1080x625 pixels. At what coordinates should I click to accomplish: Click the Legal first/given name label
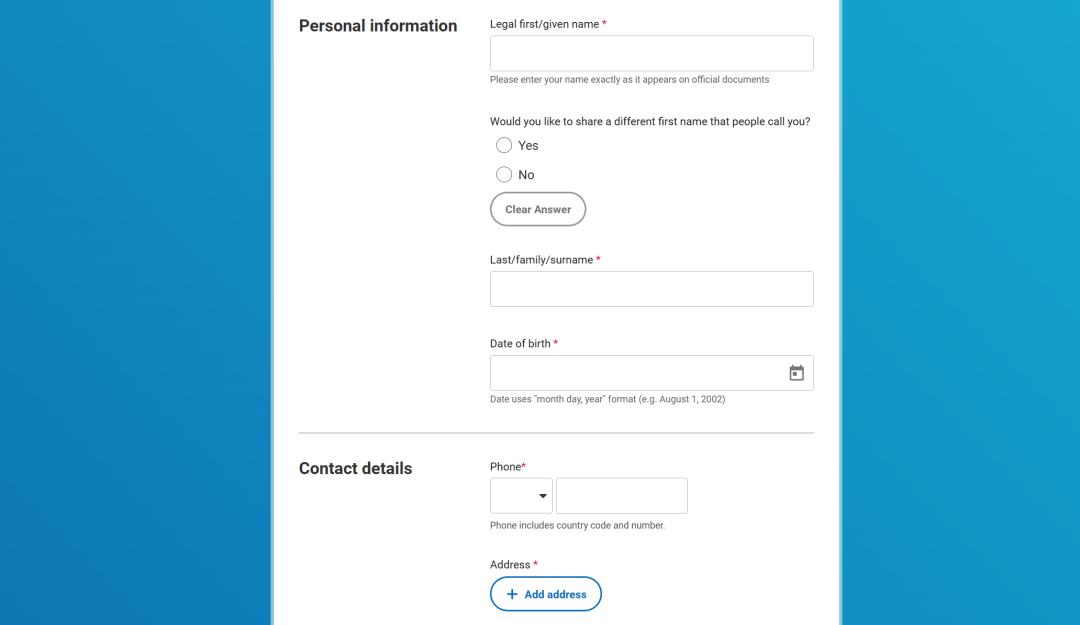point(544,24)
